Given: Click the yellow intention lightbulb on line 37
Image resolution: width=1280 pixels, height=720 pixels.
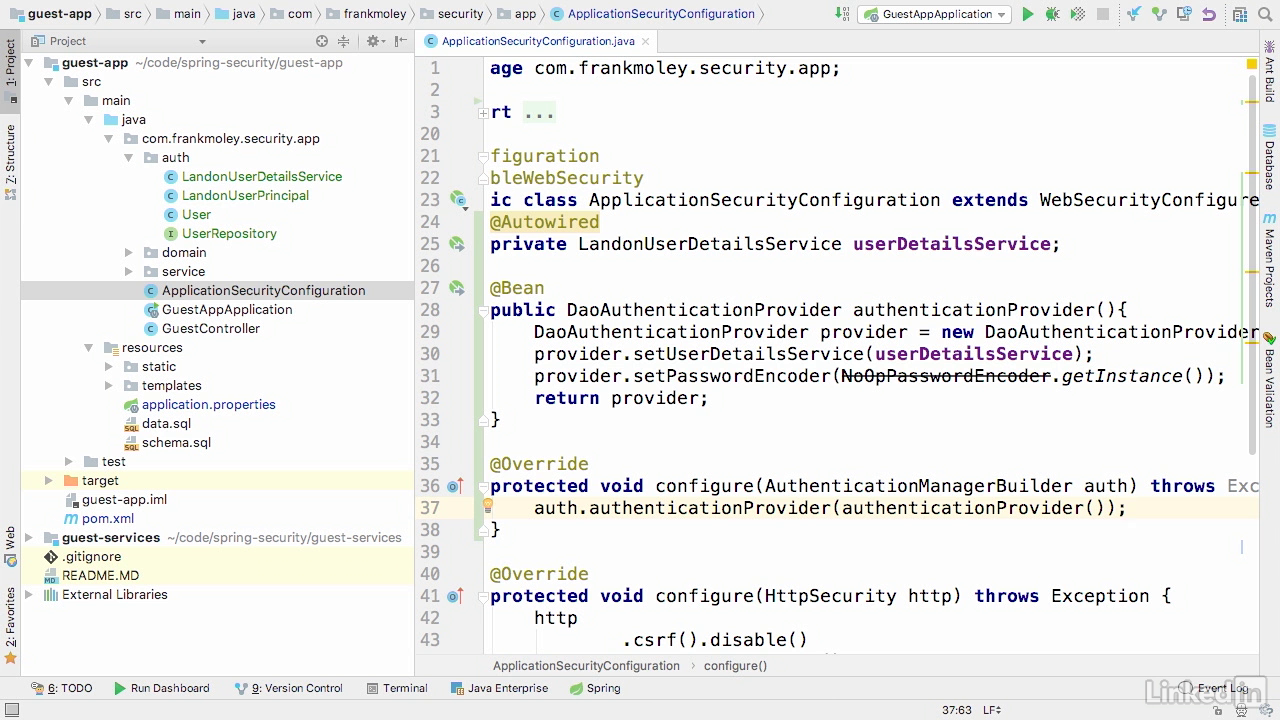Looking at the screenshot, I should point(488,506).
